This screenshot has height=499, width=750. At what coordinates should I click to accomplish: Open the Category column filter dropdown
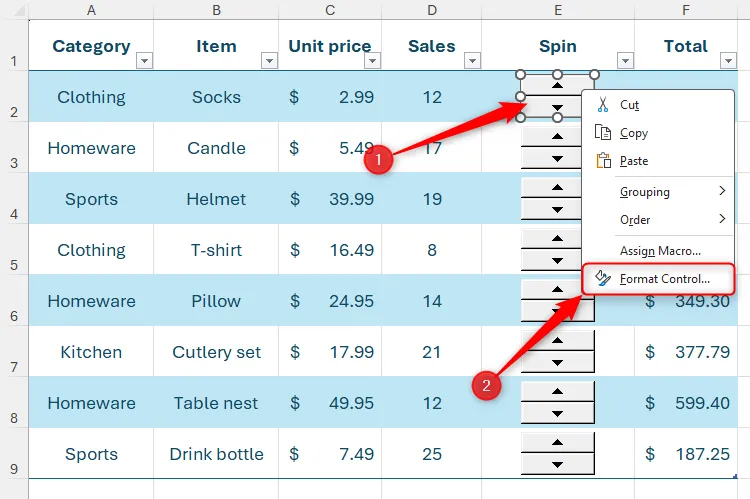pos(144,61)
